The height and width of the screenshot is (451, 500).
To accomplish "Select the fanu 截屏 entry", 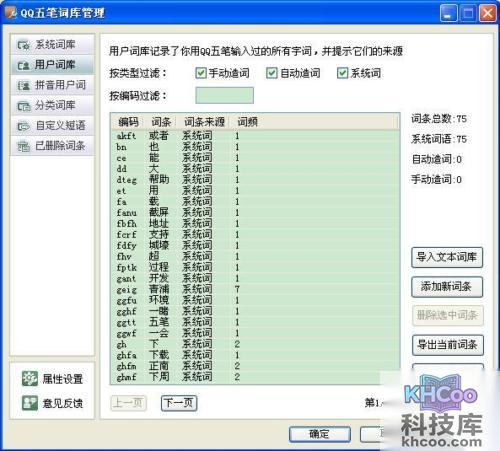I will click(255, 213).
